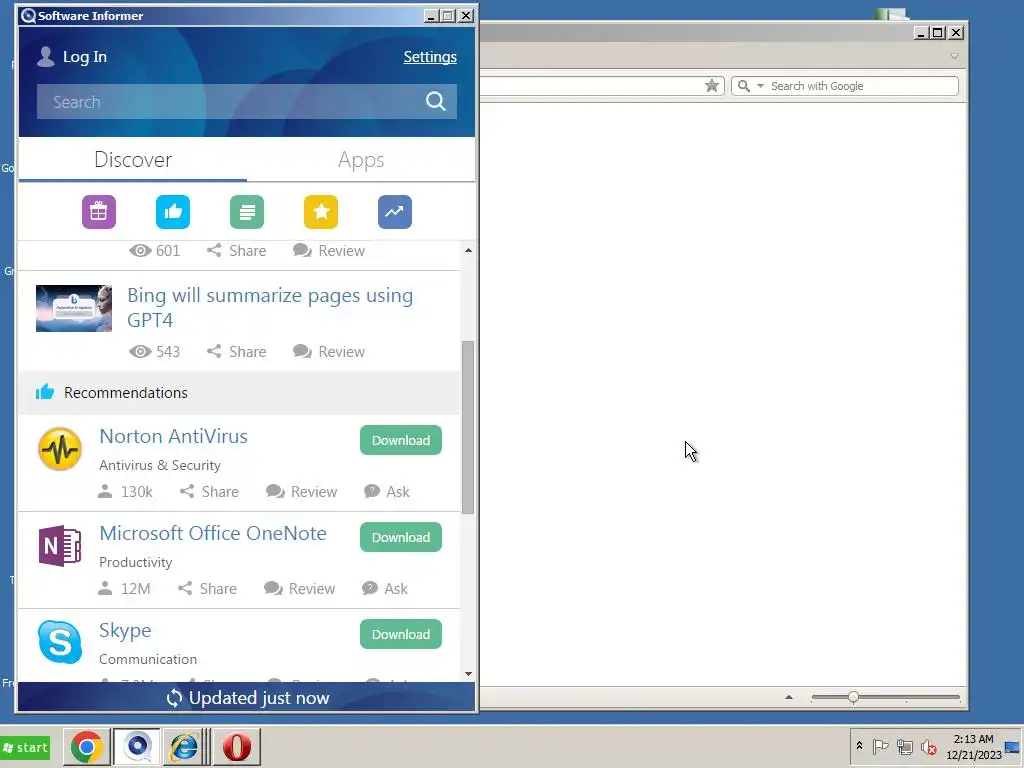Click the action center flag tray icon

880,746
